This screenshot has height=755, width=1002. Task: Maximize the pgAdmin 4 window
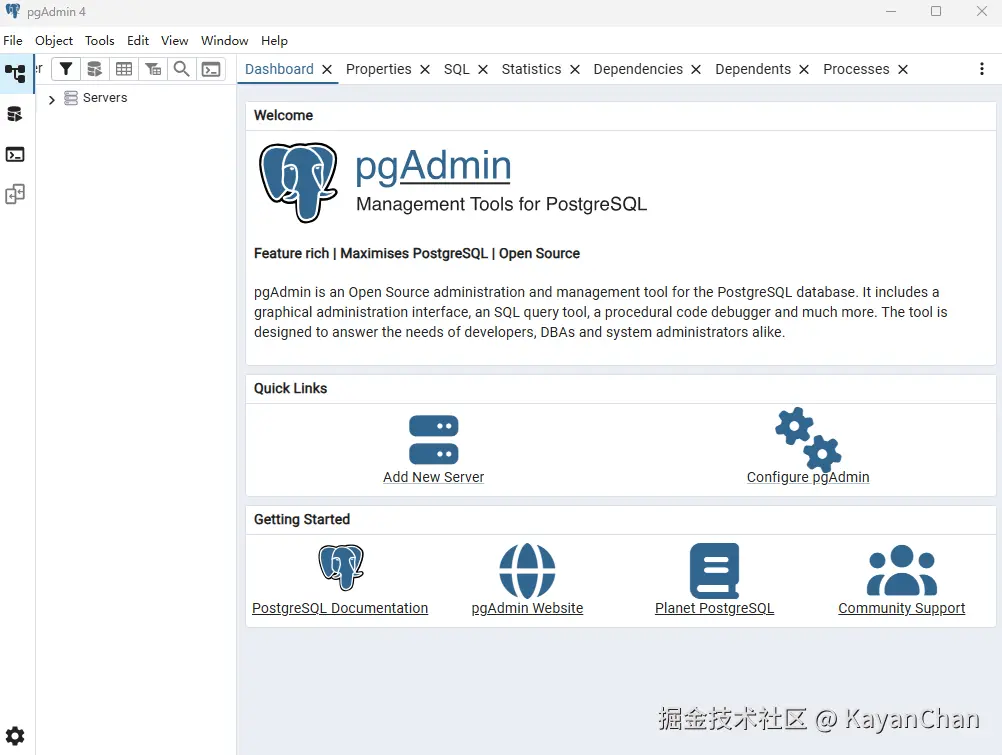coord(936,11)
